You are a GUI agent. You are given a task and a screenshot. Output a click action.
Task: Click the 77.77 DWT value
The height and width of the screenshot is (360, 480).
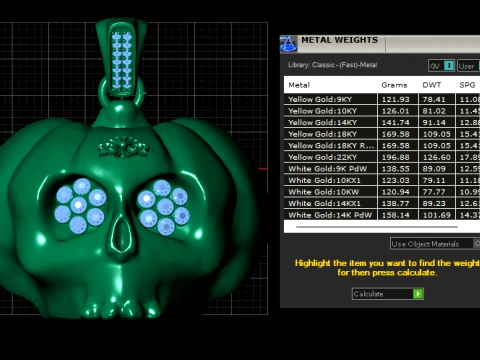(x=434, y=192)
